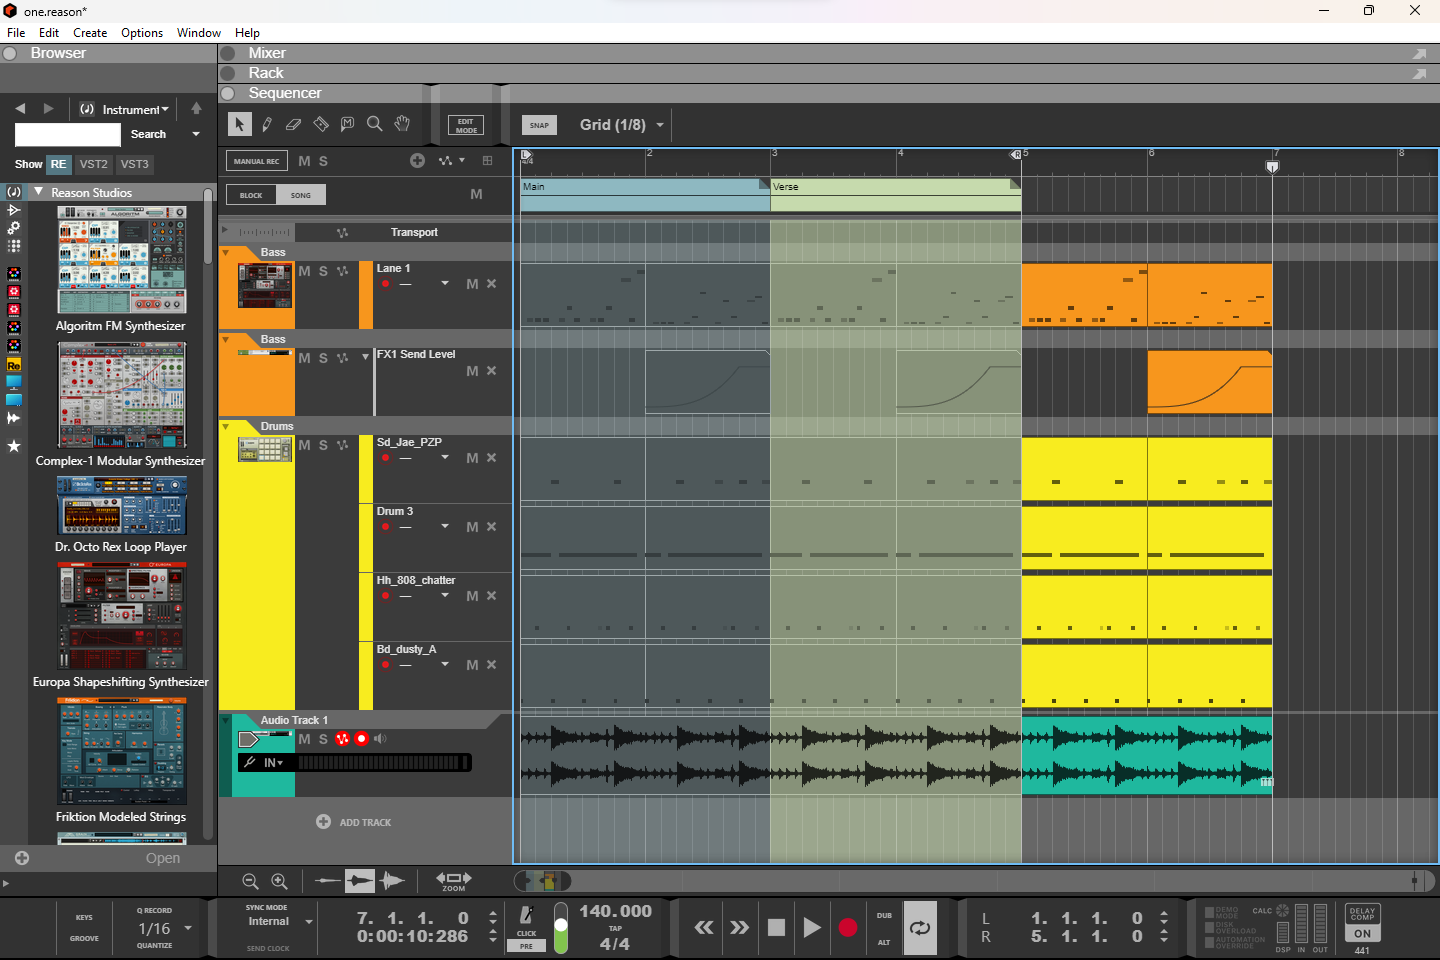Open the File menu
The width and height of the screenshot is (1440, 960).
click(x=16, y=33)
